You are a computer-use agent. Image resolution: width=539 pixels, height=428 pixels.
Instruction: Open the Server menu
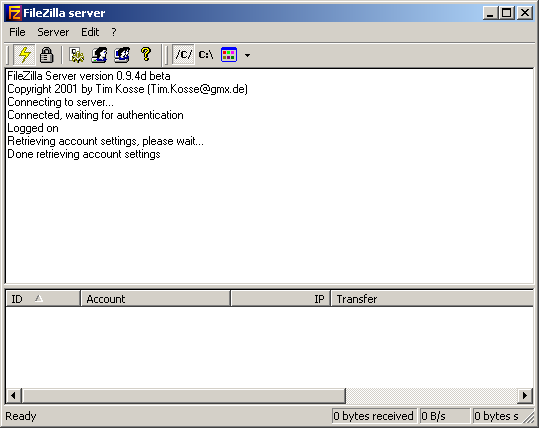[53, 32]
